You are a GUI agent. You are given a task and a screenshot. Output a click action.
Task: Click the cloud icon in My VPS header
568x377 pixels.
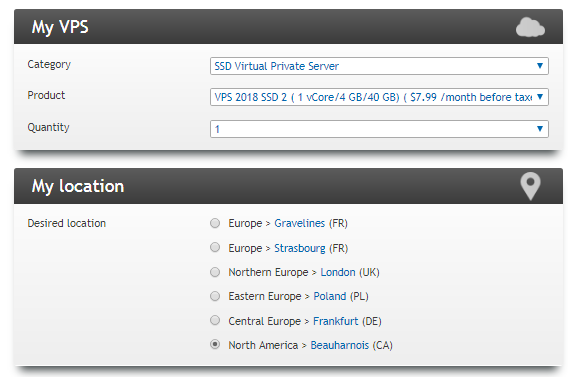point(530,27)
